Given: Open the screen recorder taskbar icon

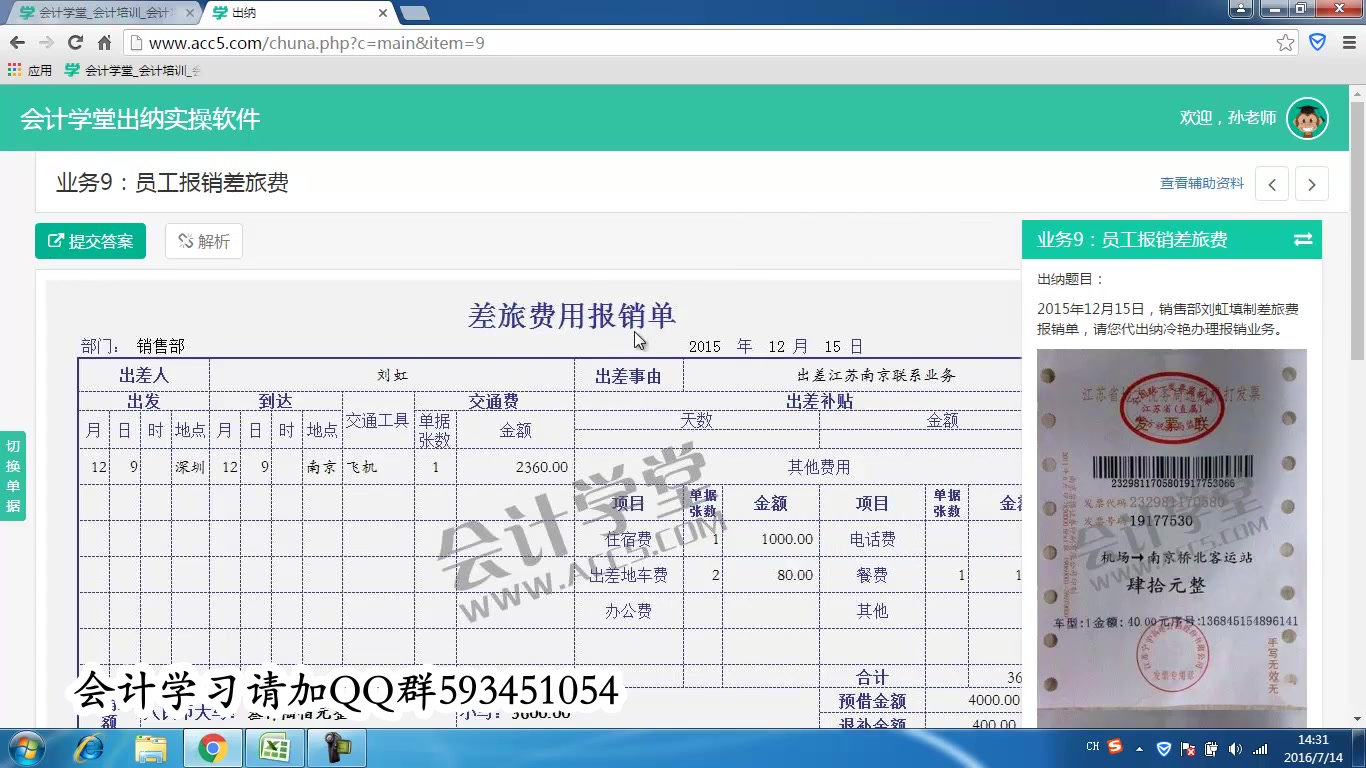Looking at the screenshot, I should point(336,748).
